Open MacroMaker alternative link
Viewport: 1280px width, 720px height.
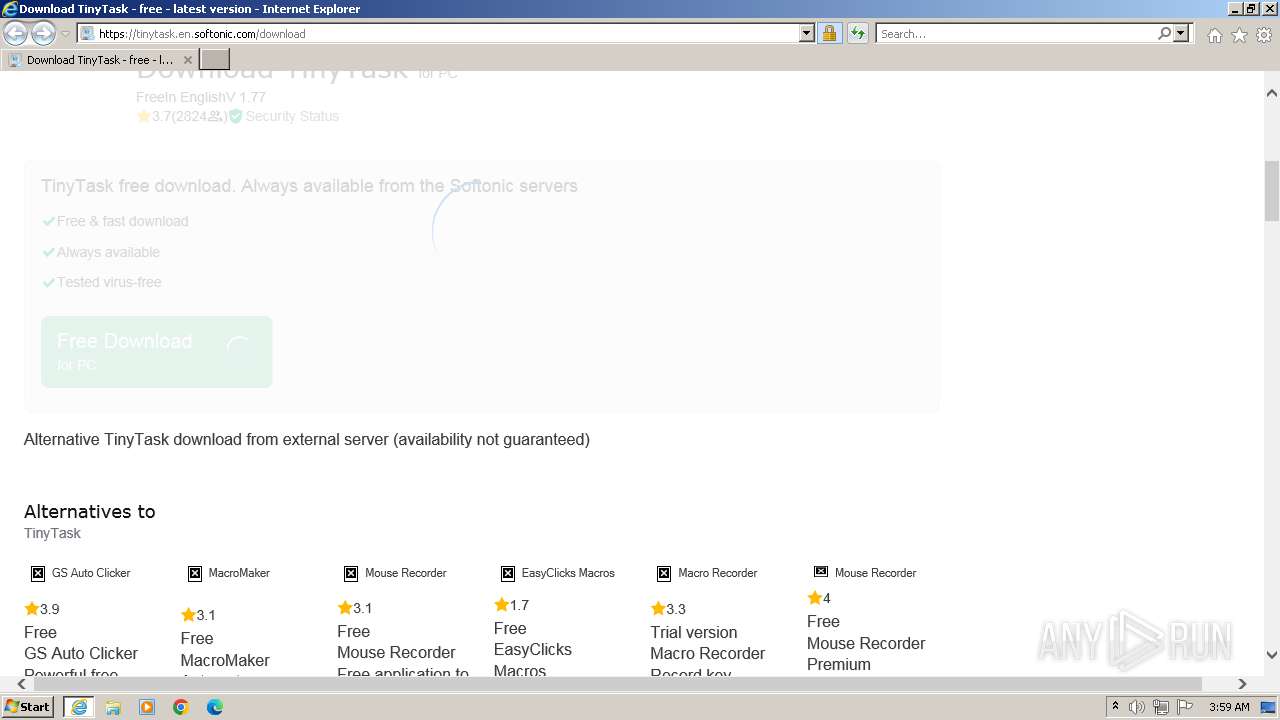coord(225,660)
